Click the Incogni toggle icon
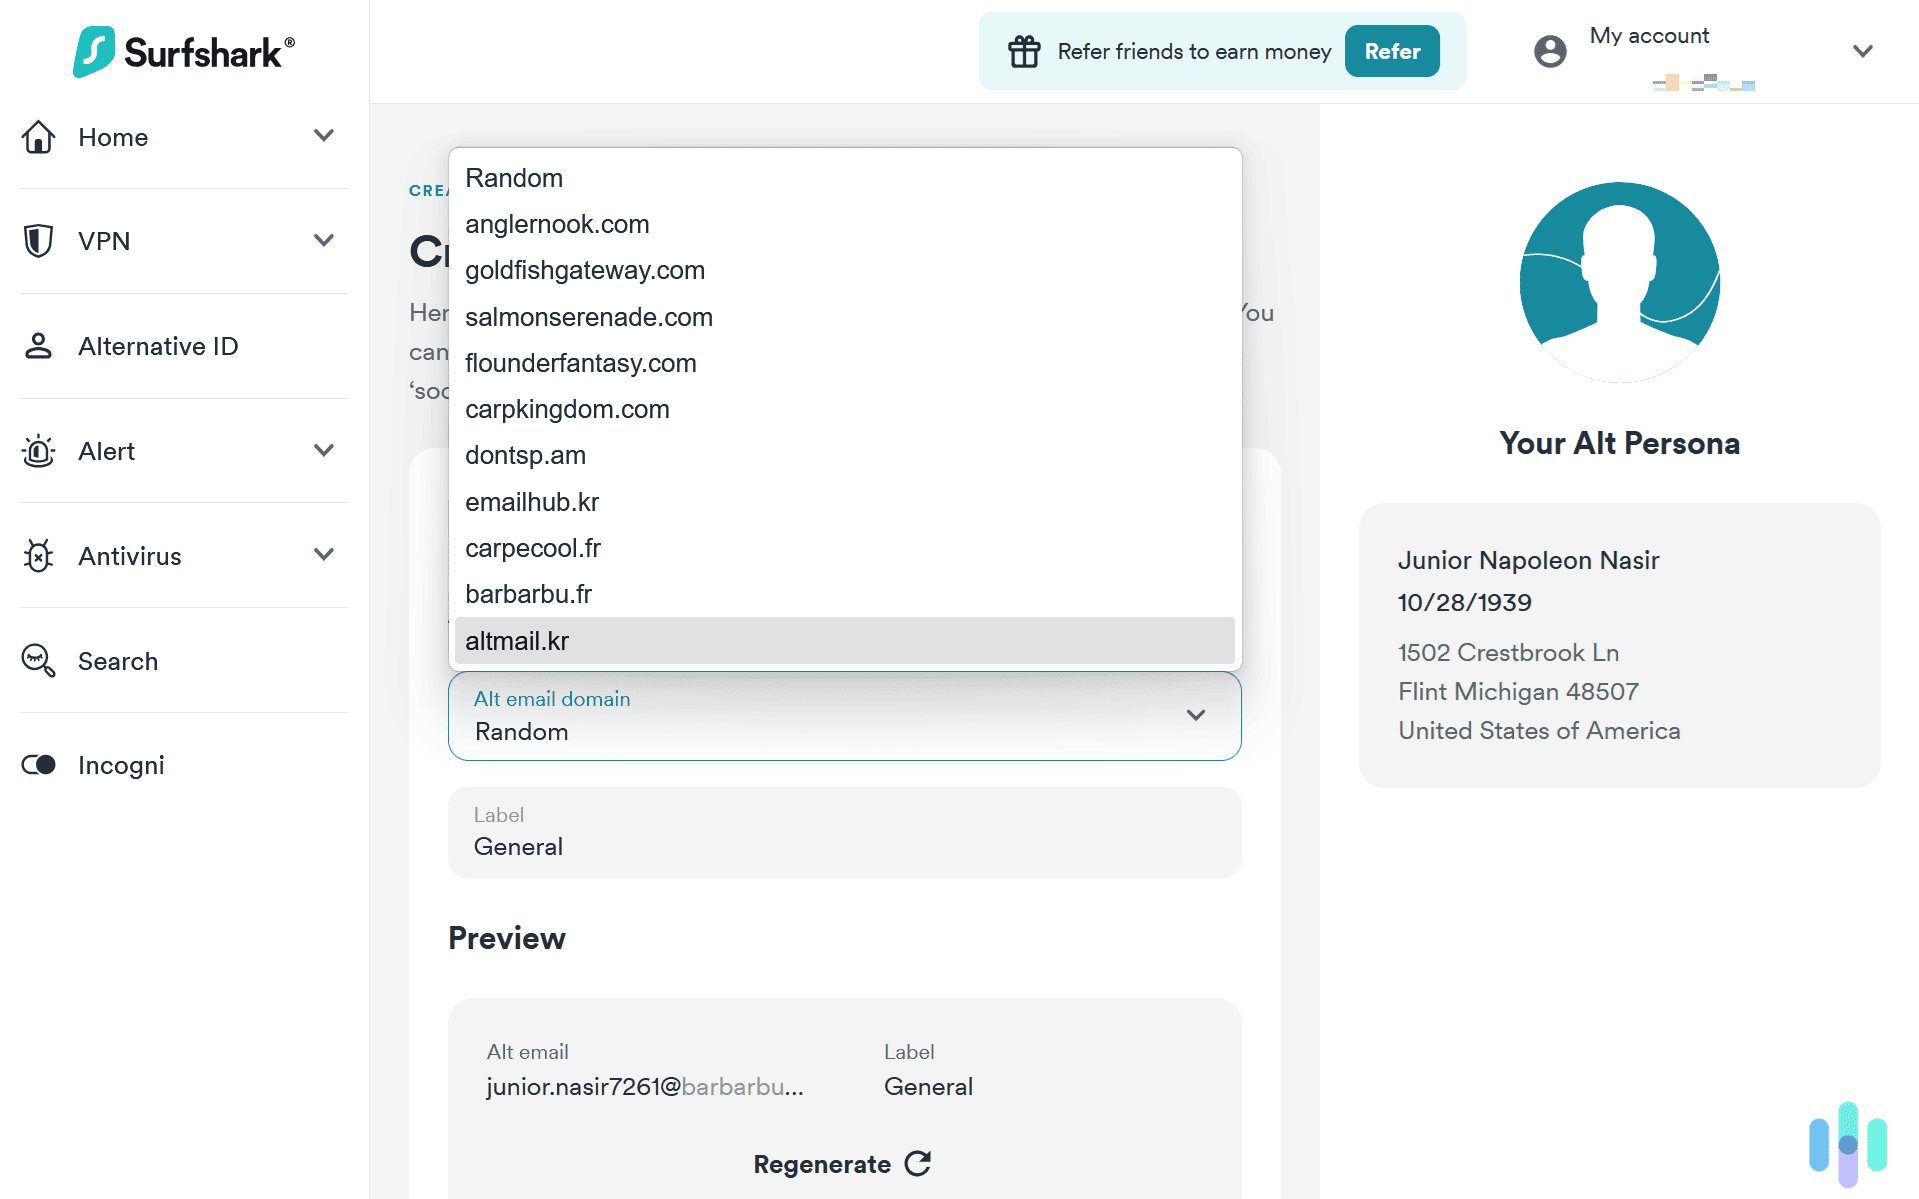Screen dimensions: 1919x1199 point(38,765)
